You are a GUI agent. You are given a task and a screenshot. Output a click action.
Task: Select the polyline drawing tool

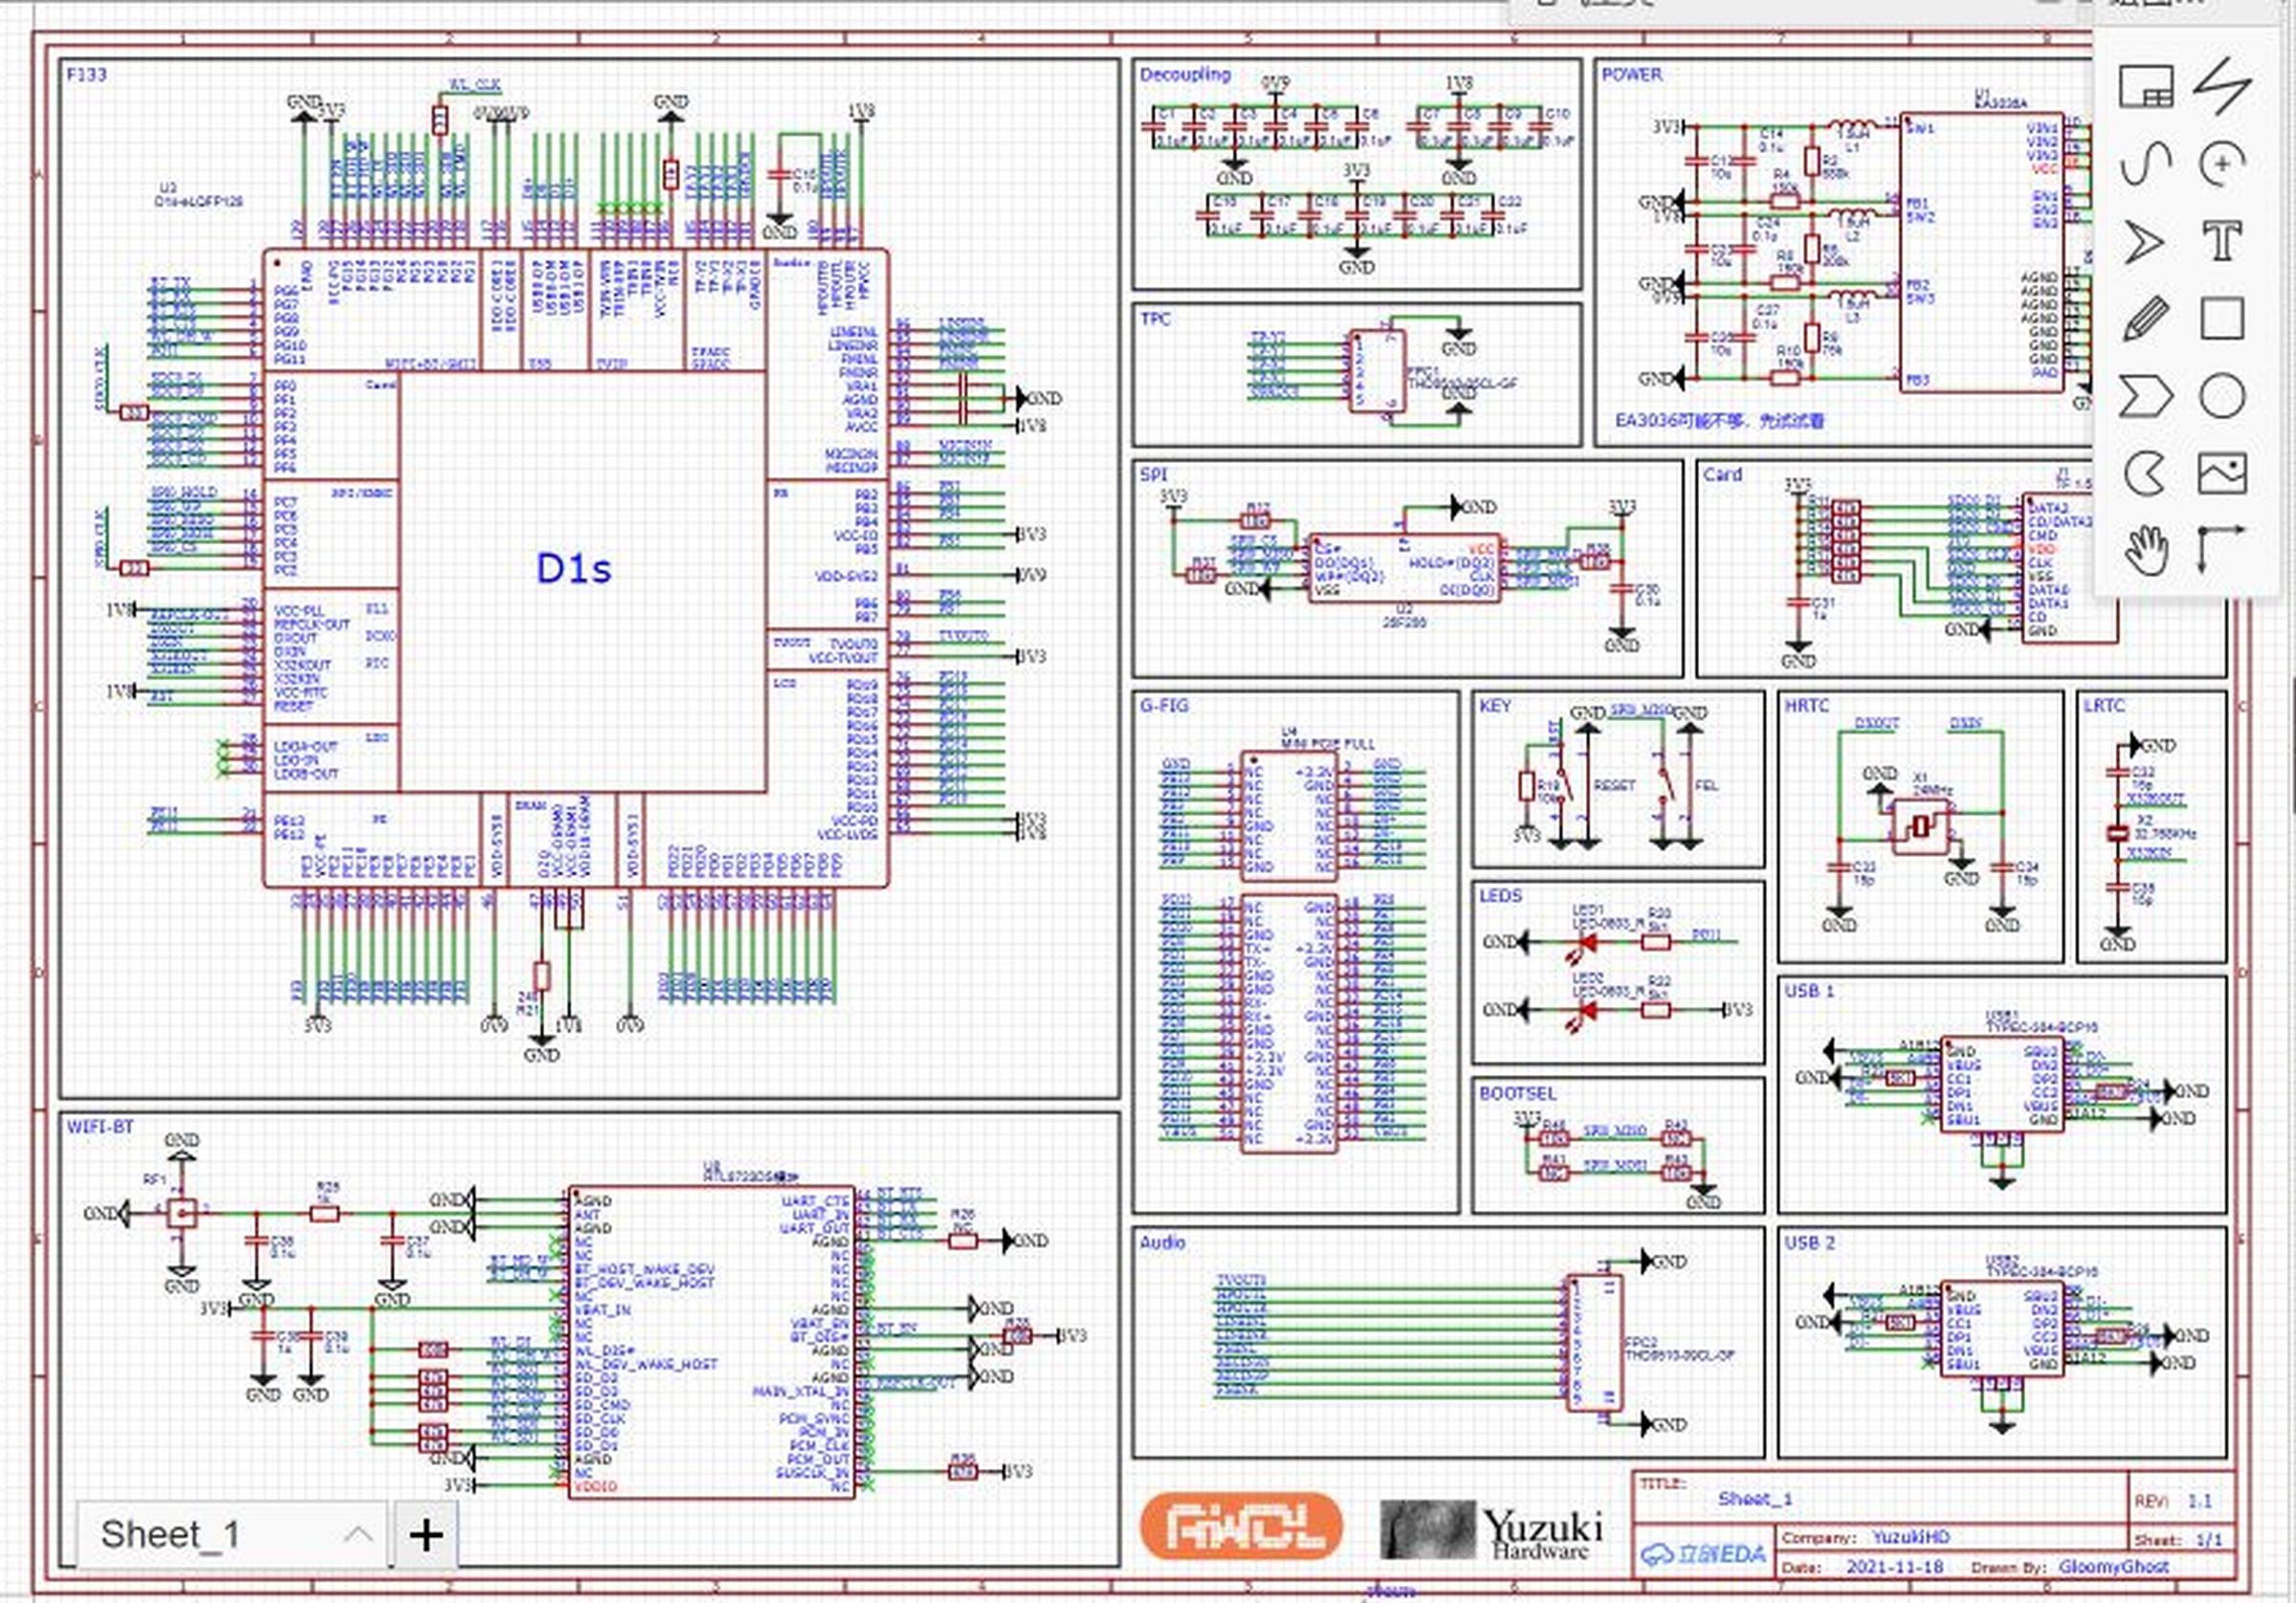[x=2222, y=86]
